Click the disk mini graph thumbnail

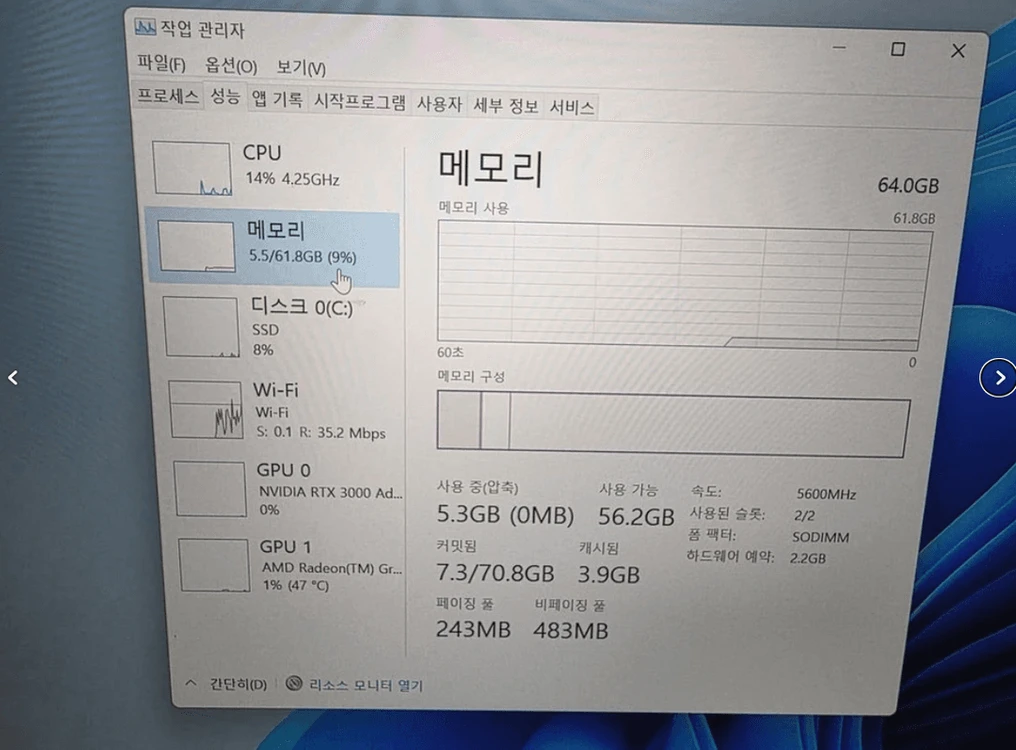[x=202, y=327]
